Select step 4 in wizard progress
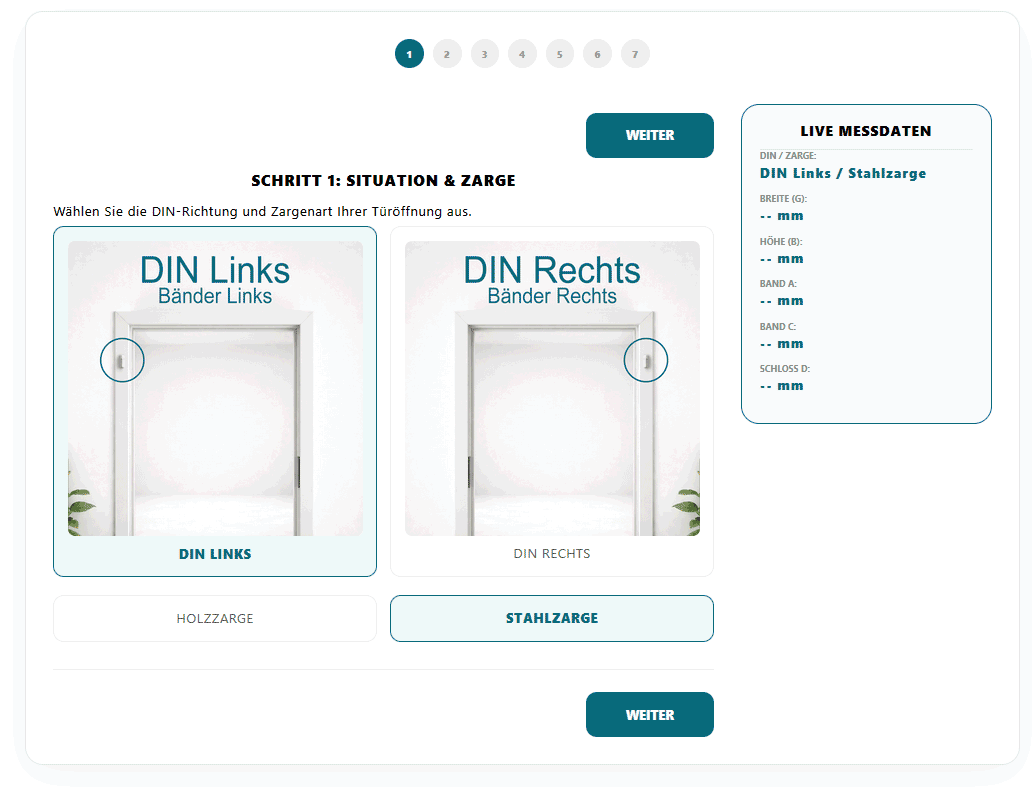 coord(522,54)
